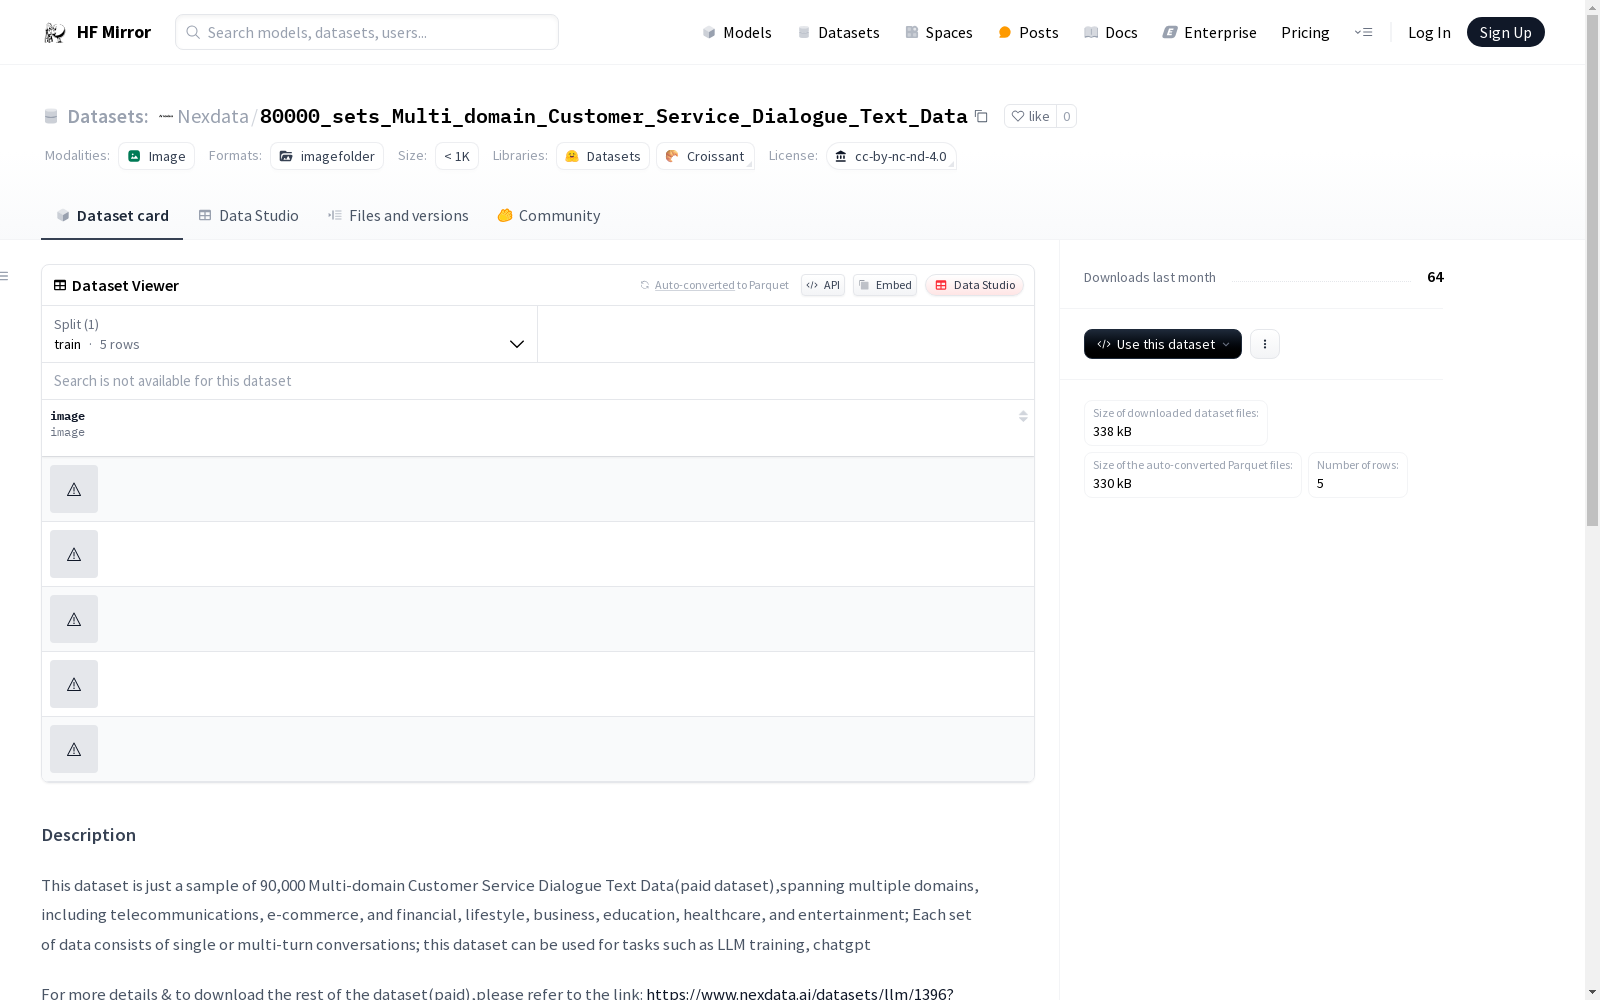Open the Community tab
This screenshot has width=1600, height=1000.
[549, 215]
